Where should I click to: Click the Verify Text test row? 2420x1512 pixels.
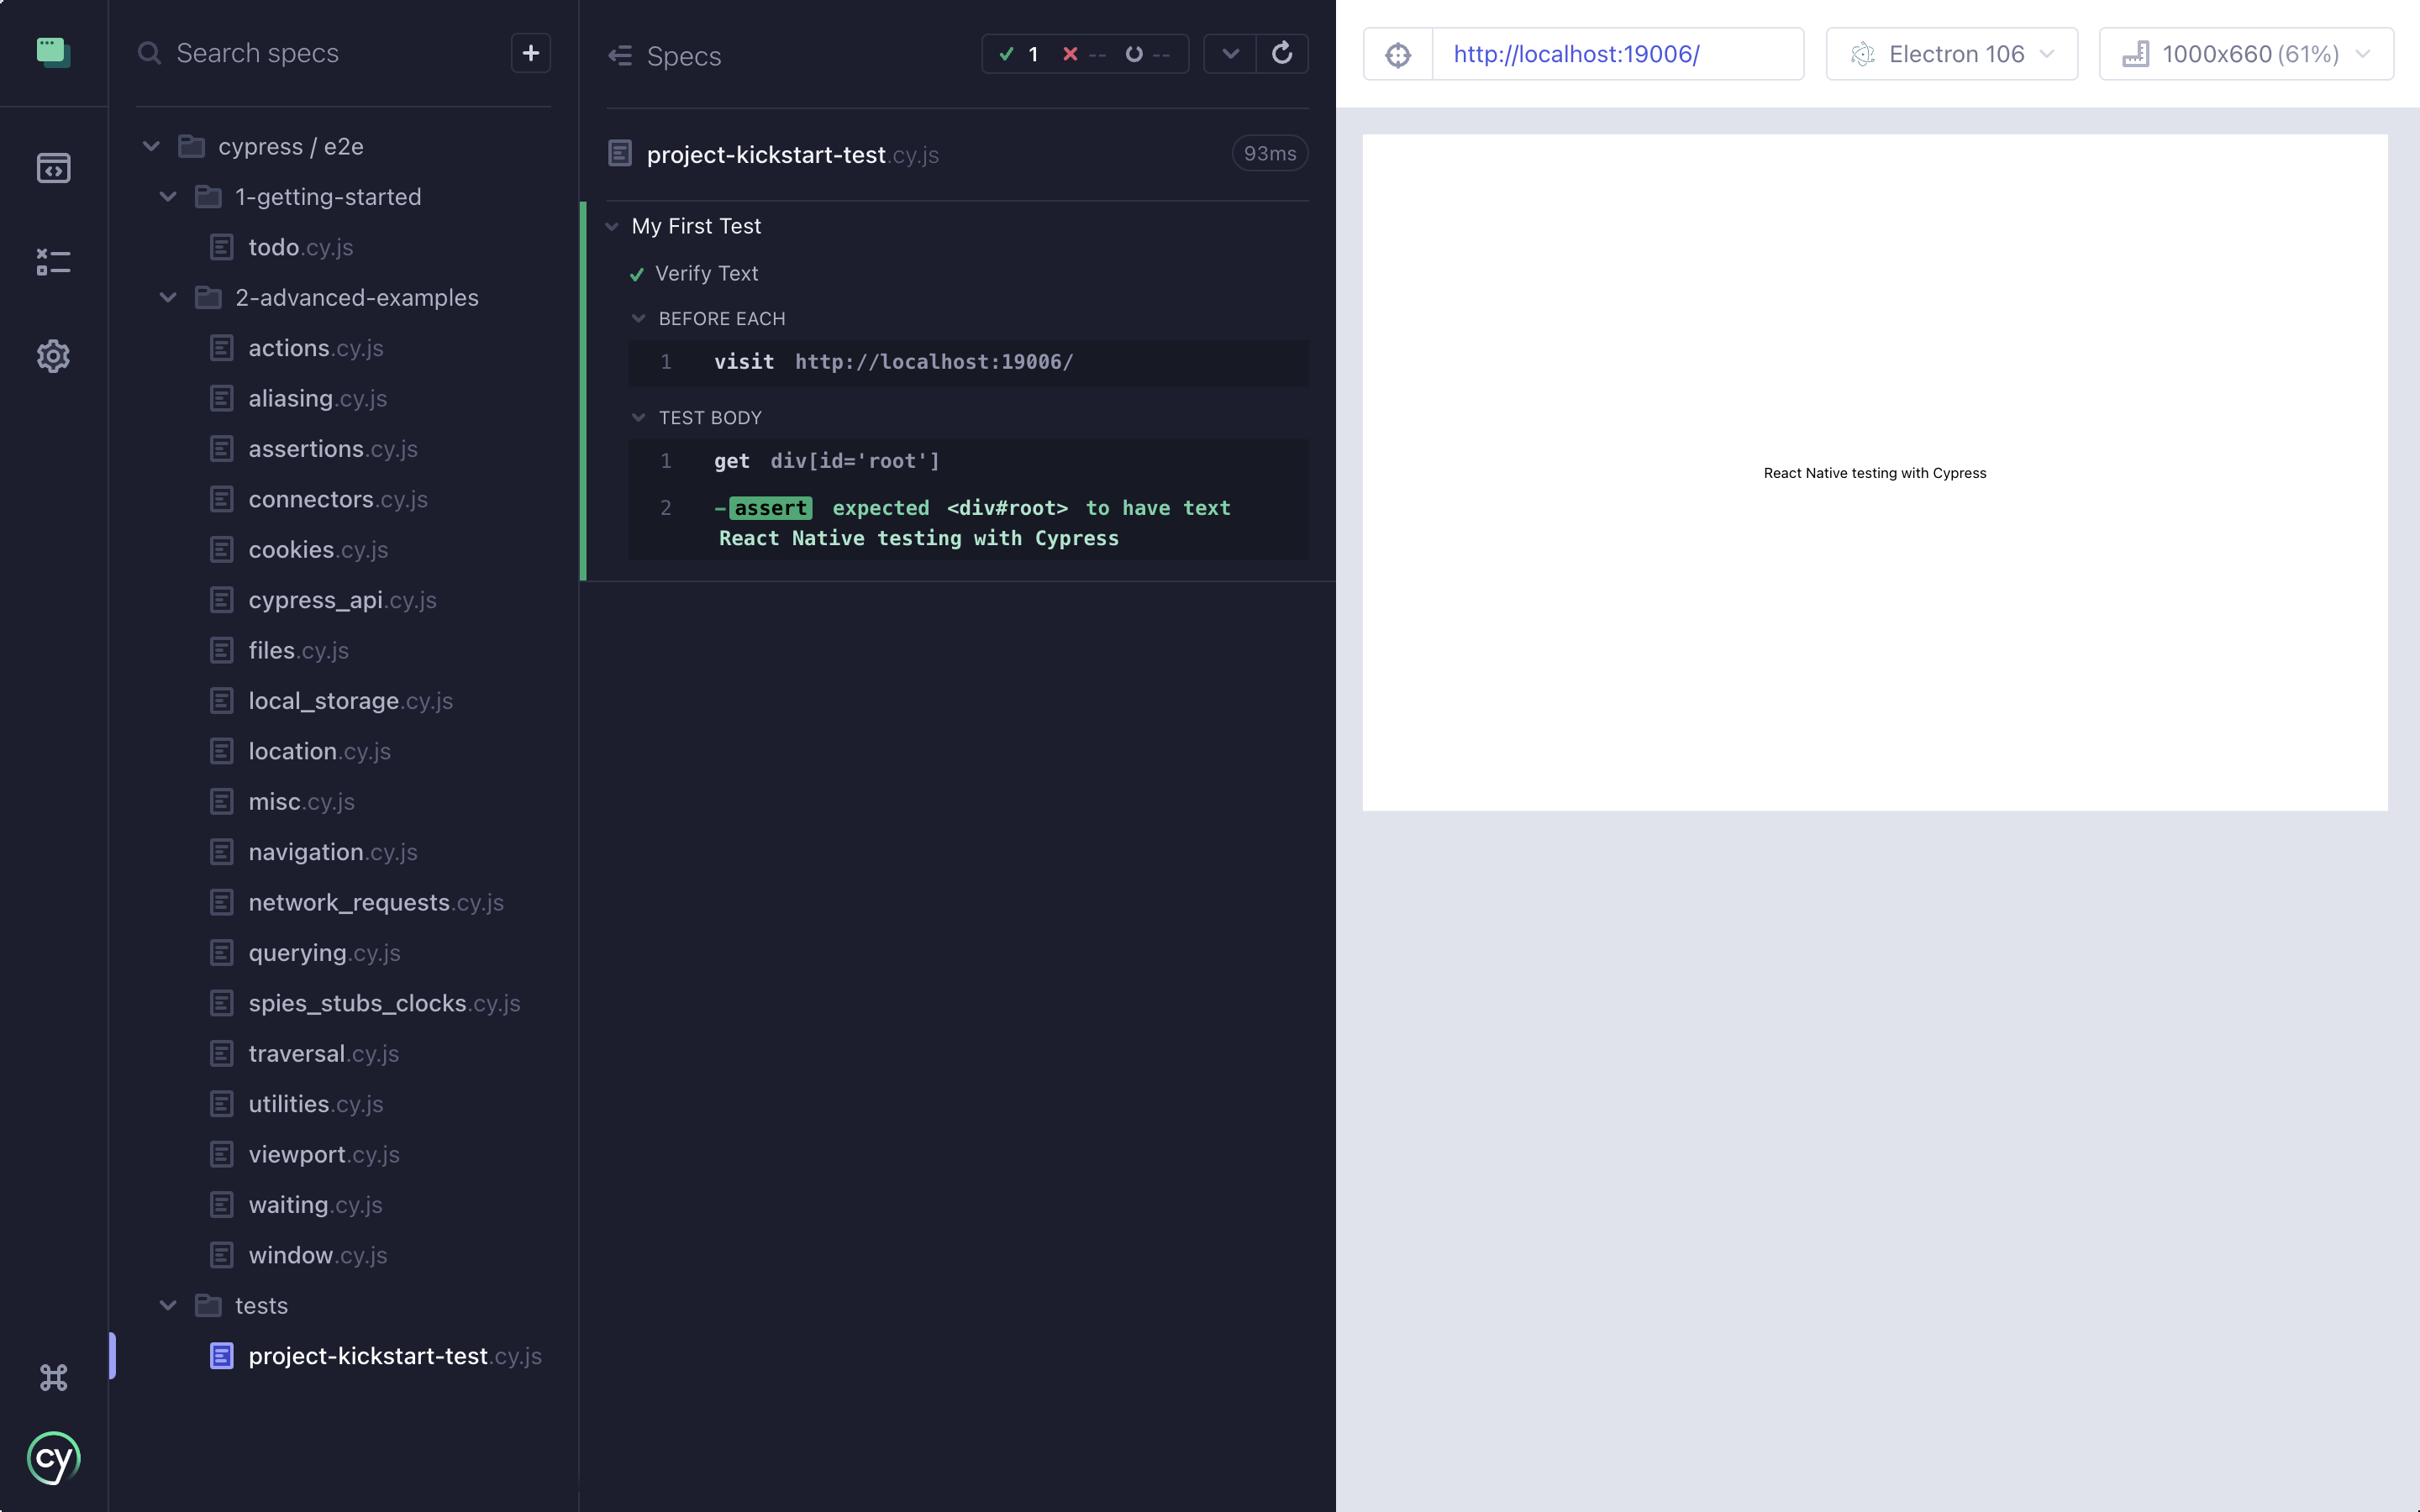click(x=706, y=274)
